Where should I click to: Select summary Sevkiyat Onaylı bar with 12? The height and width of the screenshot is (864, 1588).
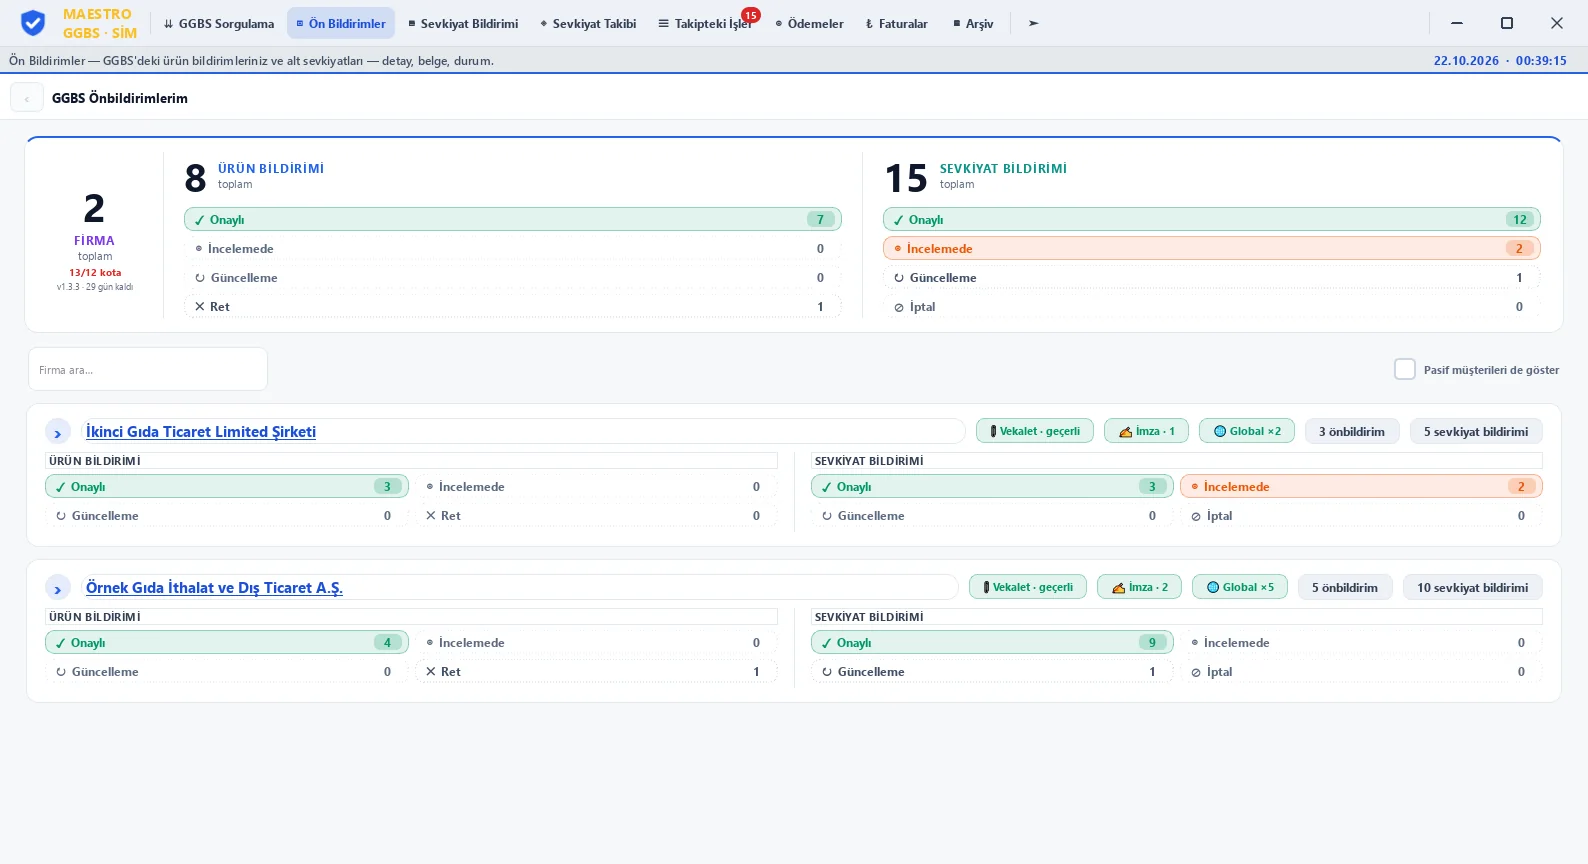pyautogui.click(x=1212, y=219)
